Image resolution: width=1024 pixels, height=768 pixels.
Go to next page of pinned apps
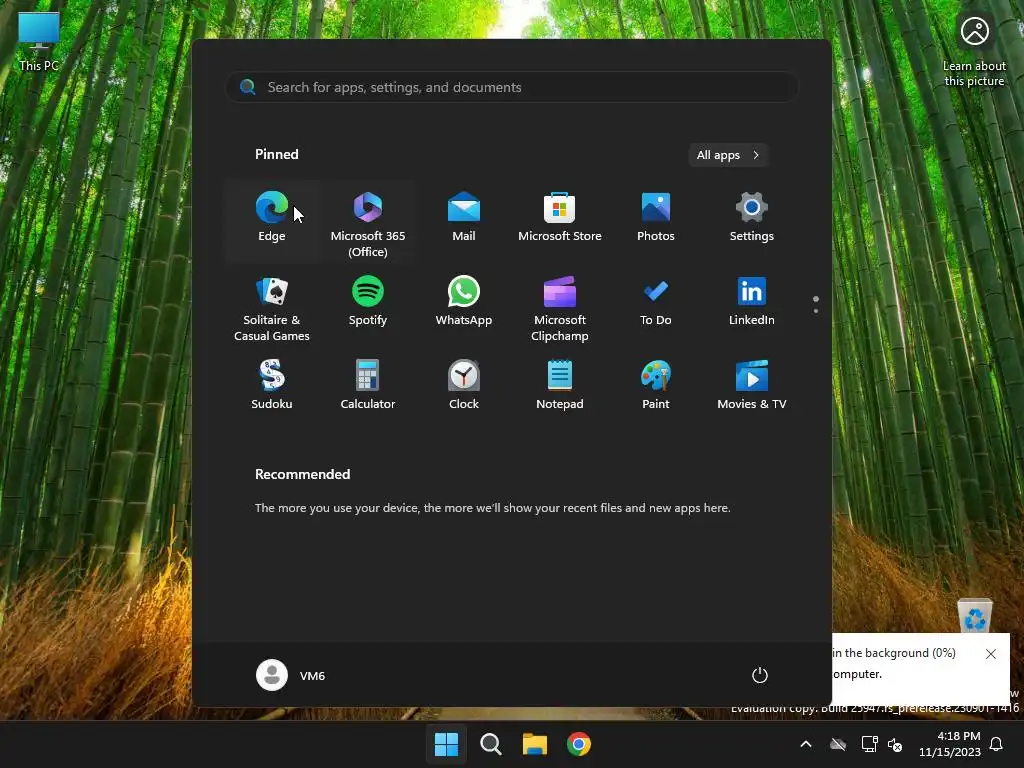(x=816, y=311)
